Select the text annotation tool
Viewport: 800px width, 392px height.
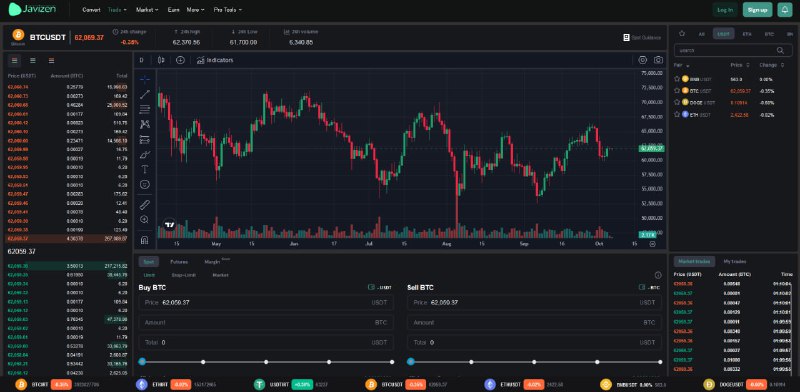point(145,169)
